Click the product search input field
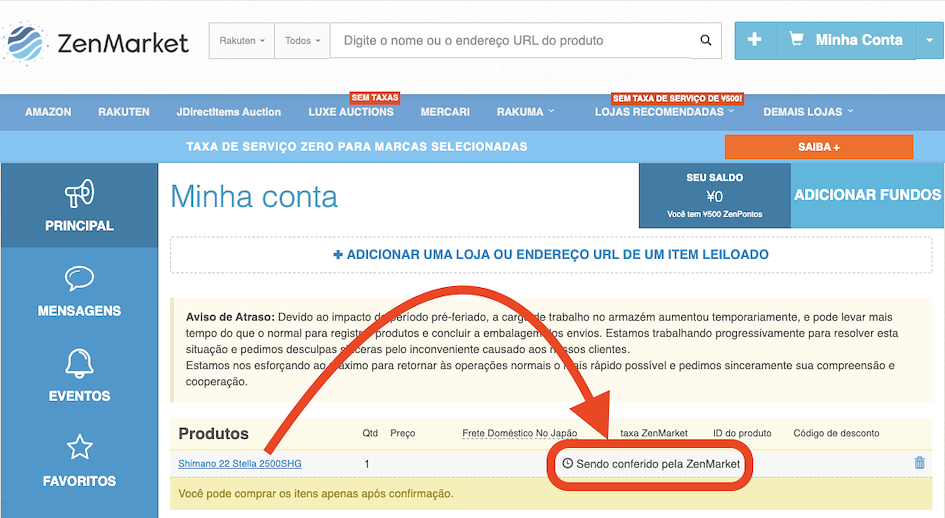The height and width of the screenshot is (518, 945). 510,40
